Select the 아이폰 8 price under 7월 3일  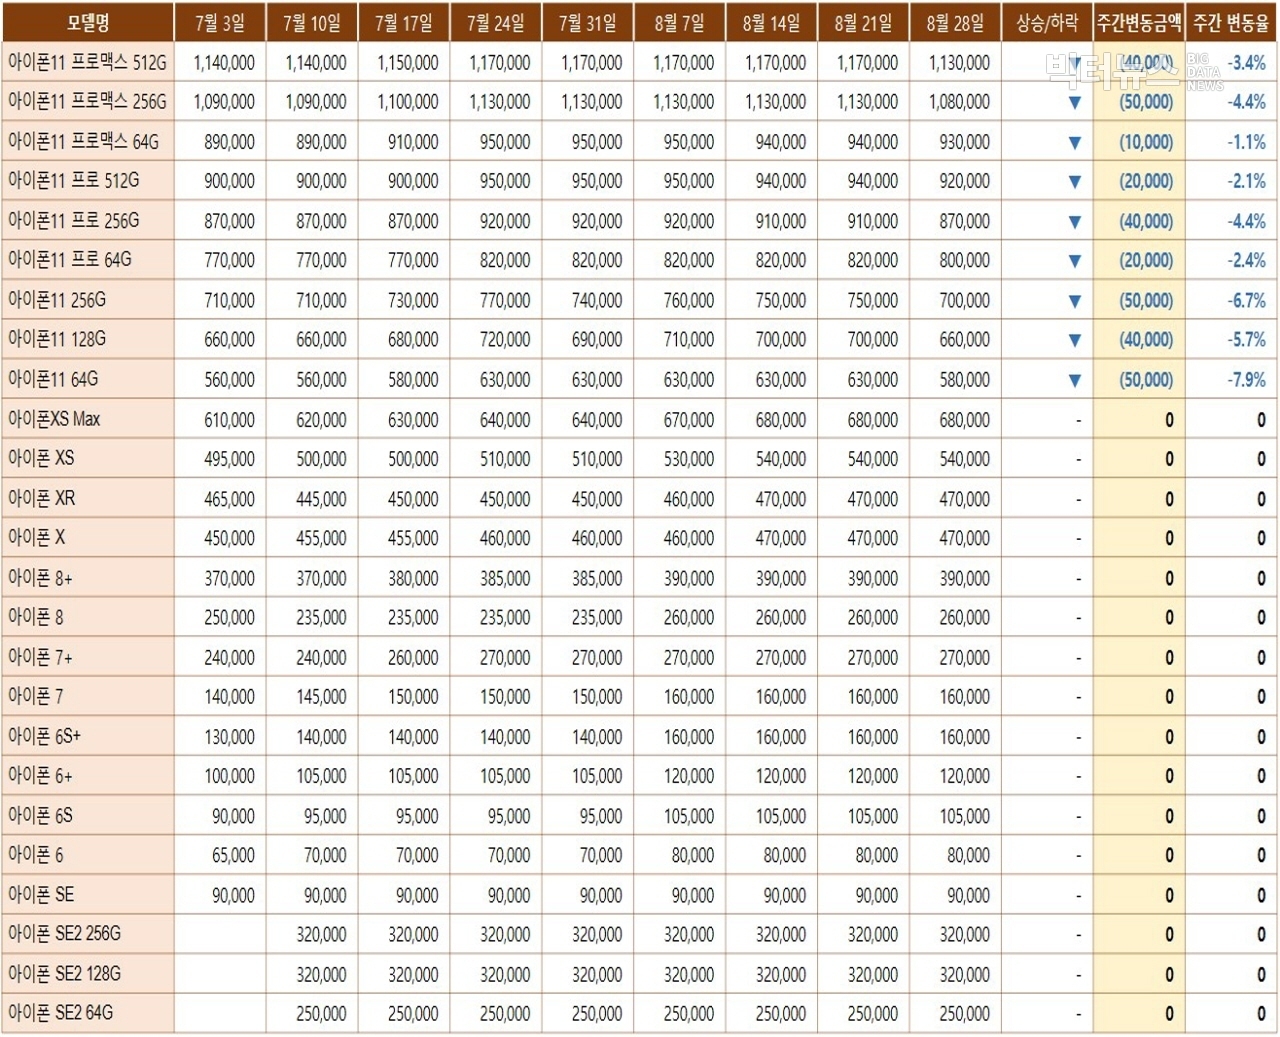(x=230, y=618)
